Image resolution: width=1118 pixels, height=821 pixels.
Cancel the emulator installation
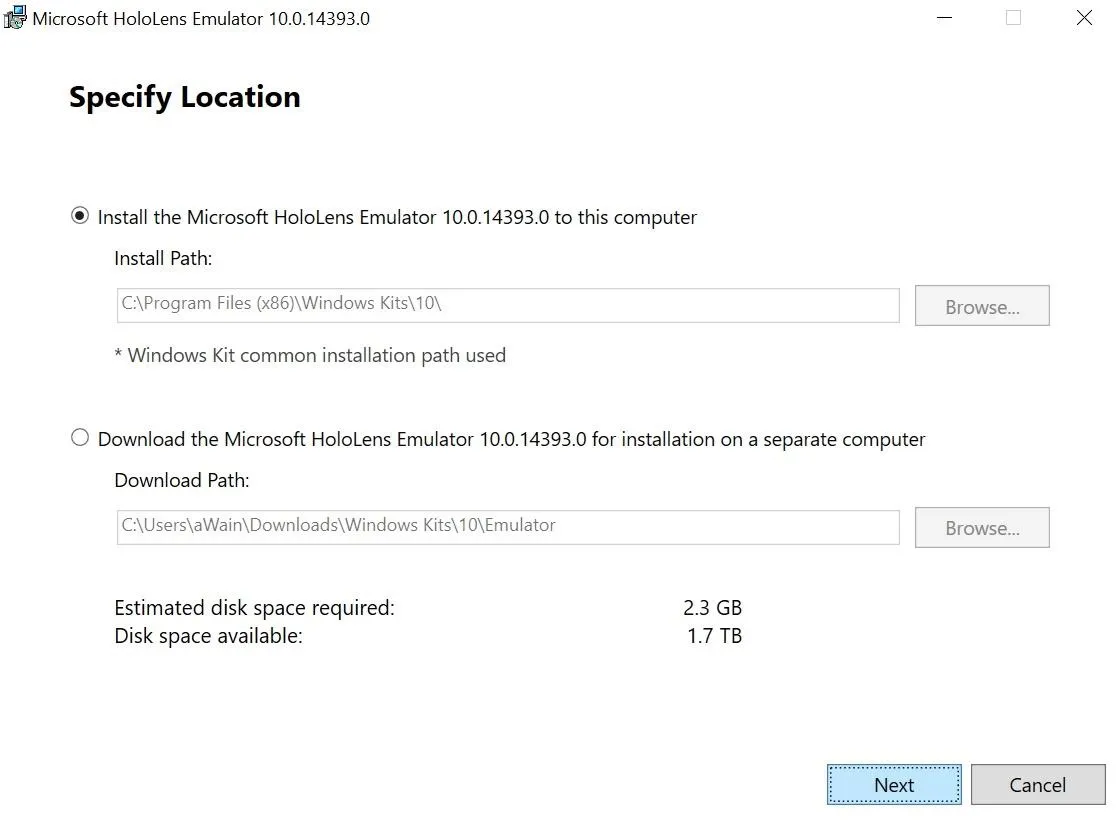click(1037, 785)
